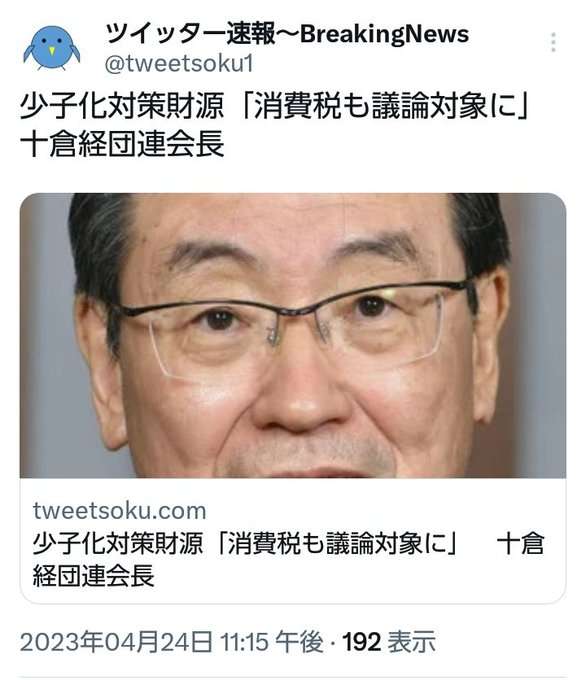586x680 pixels.
Task: Select the tweet text line 少子化対策財源「消費税も議論対象に」
Action: click(274, 106)
